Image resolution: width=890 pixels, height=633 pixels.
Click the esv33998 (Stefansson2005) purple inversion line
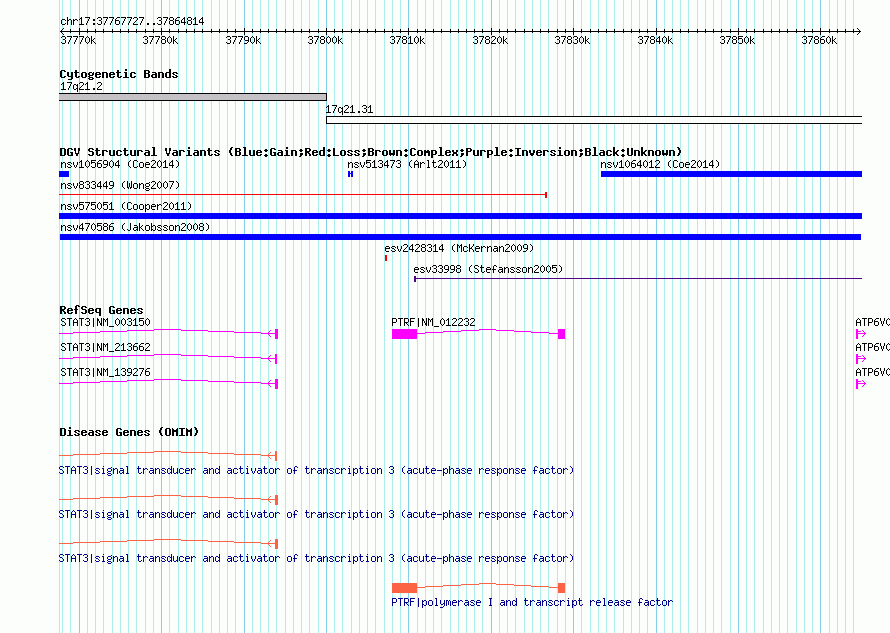[638, 279]
